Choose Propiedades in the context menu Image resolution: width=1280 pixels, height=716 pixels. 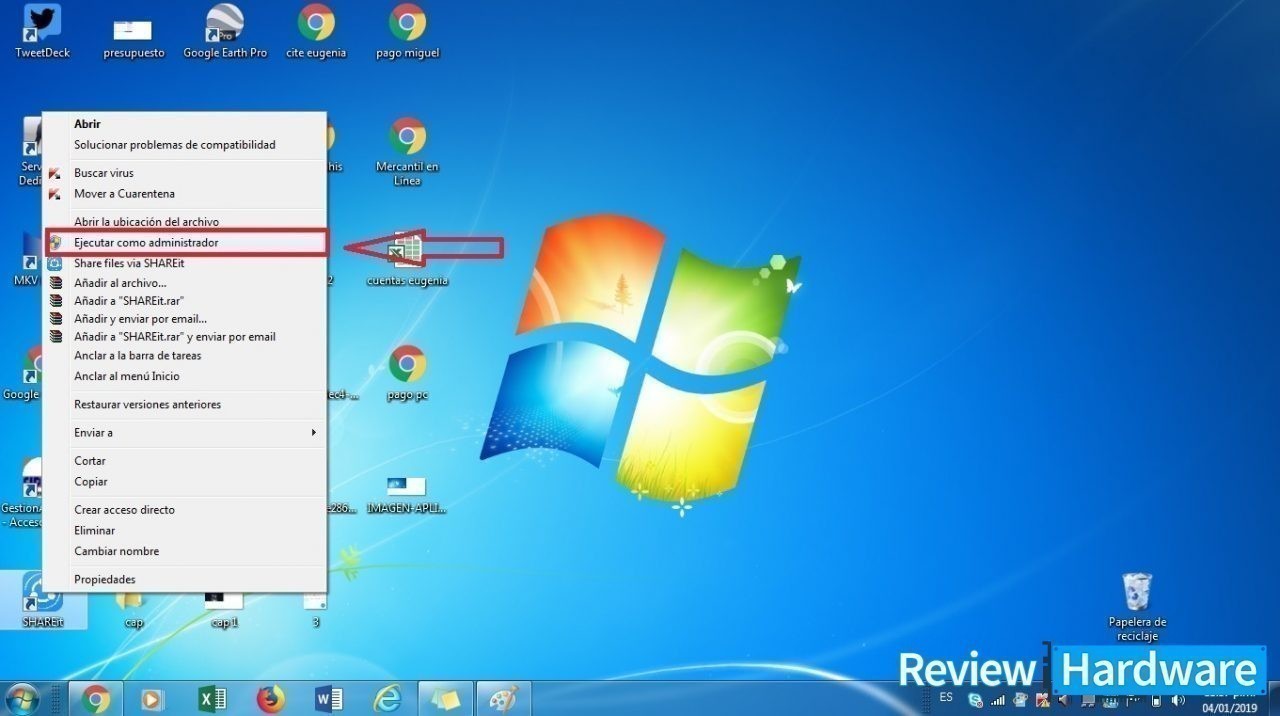tap(186, 580)
